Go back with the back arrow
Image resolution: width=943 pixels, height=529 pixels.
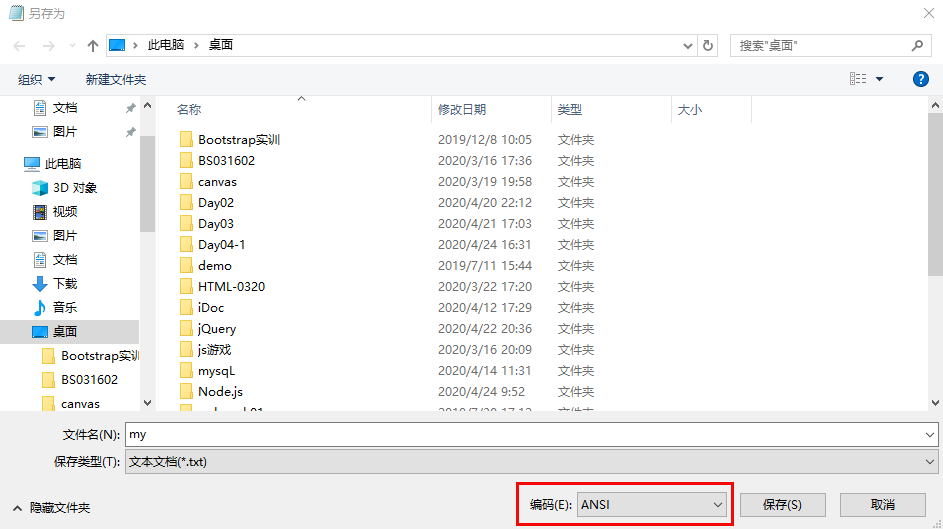point(19,46)
